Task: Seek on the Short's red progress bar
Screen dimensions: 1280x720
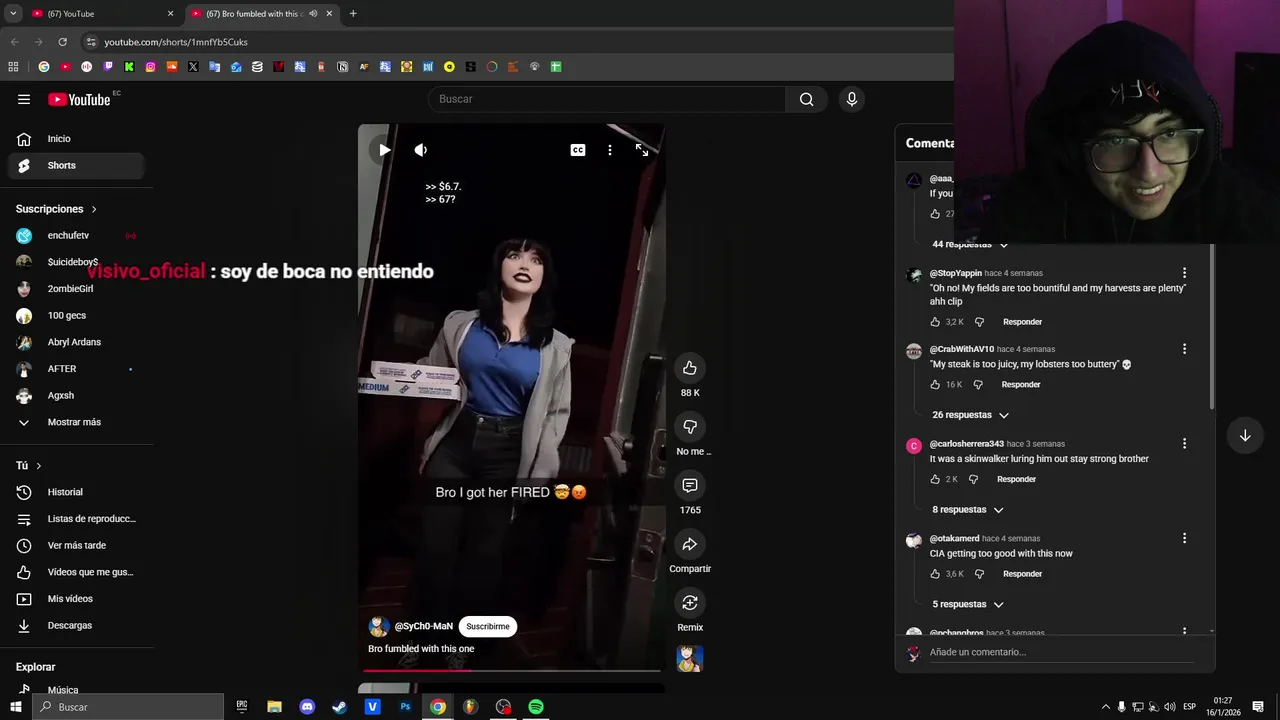Action: (x=511, y=670)
